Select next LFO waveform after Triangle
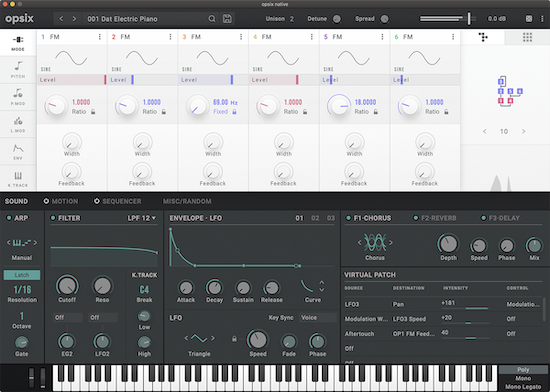The height and width of the screenshot is (392, 550). click(x=212, y=338)
